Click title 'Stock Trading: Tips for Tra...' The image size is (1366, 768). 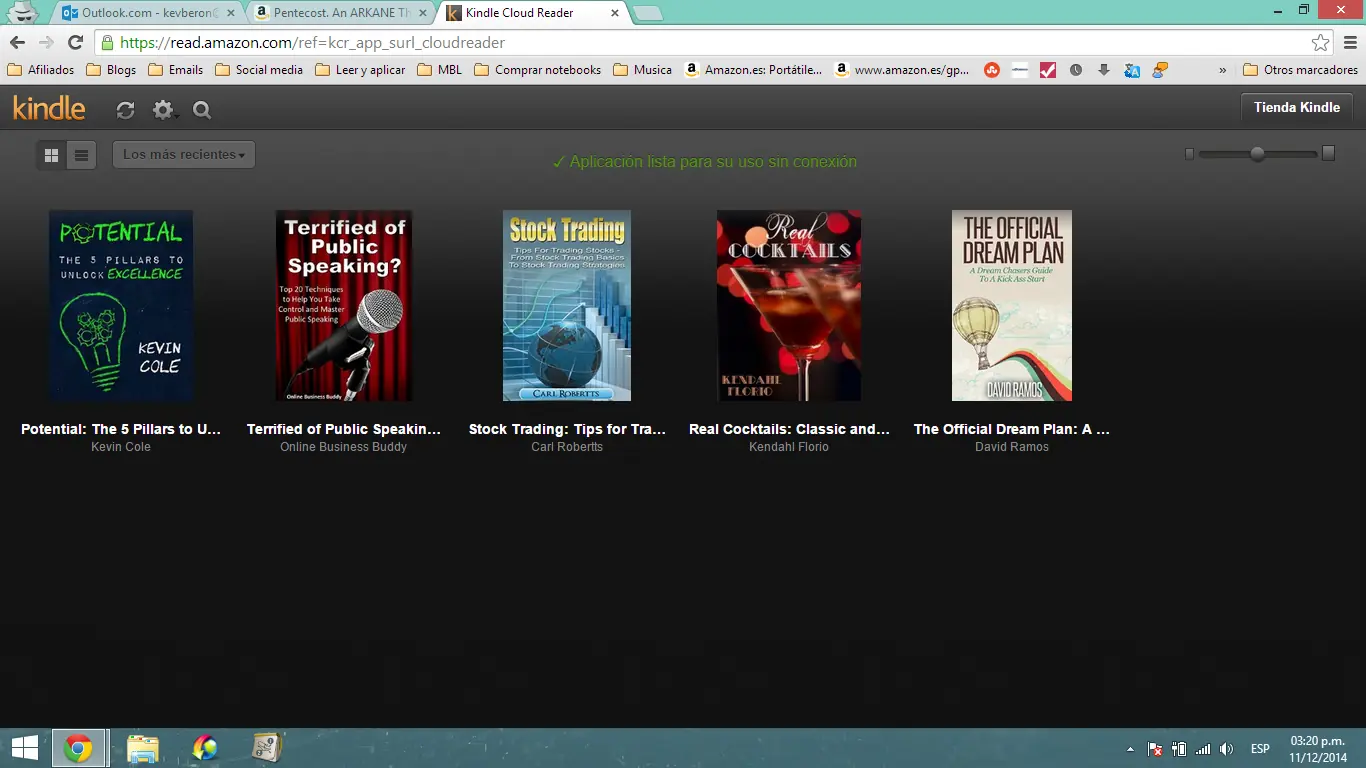pos(567,429)
